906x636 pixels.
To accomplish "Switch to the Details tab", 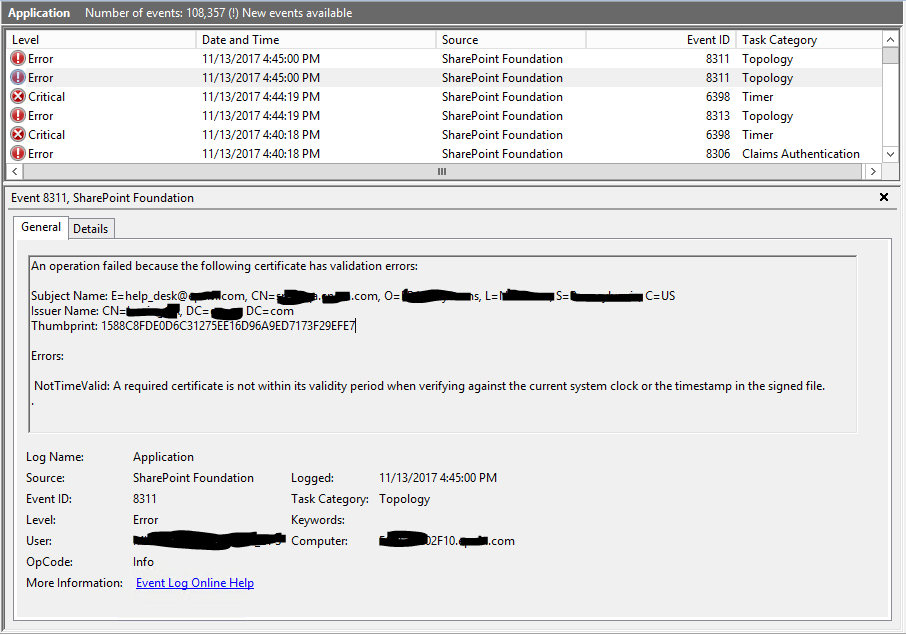I will click(x=91, y=229).
